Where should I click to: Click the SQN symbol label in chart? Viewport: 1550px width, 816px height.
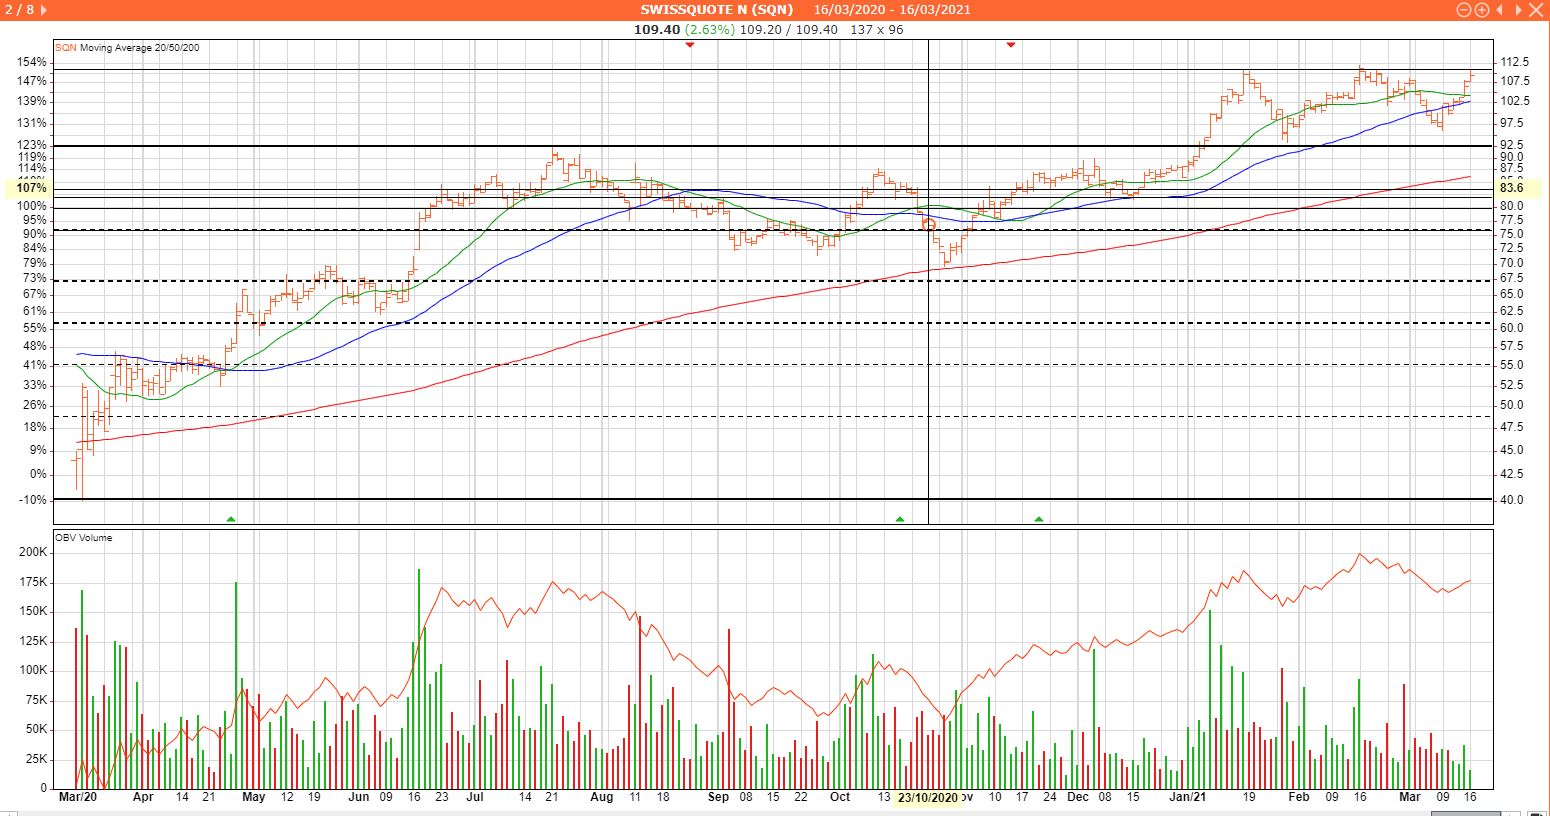coord(65,48)
